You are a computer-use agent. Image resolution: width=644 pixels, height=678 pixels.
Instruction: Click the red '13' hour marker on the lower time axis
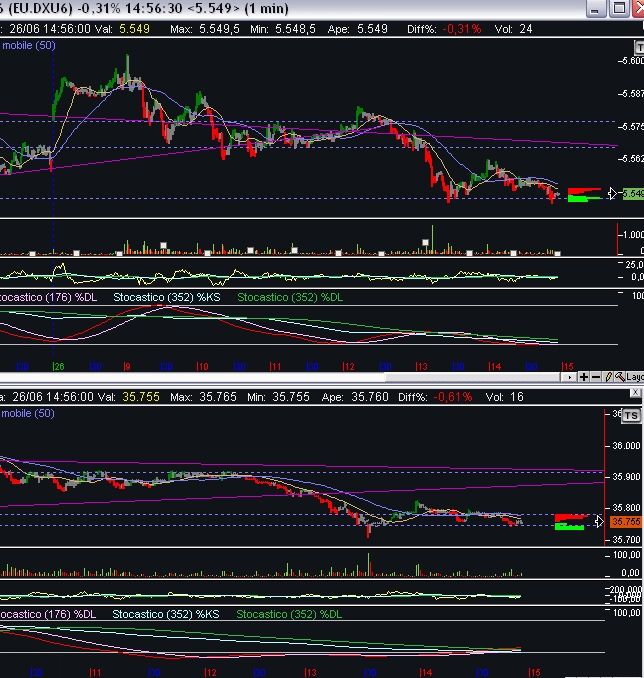[x=311, y=673]
